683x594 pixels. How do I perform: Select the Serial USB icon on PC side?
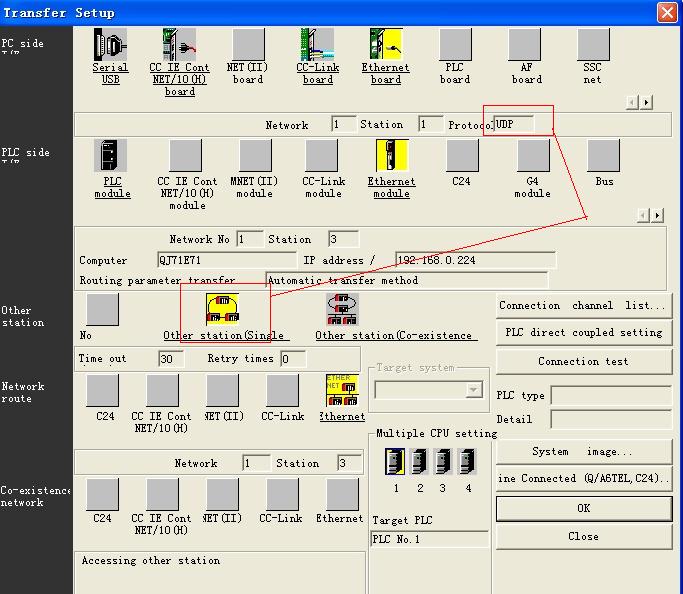(110, 45)
